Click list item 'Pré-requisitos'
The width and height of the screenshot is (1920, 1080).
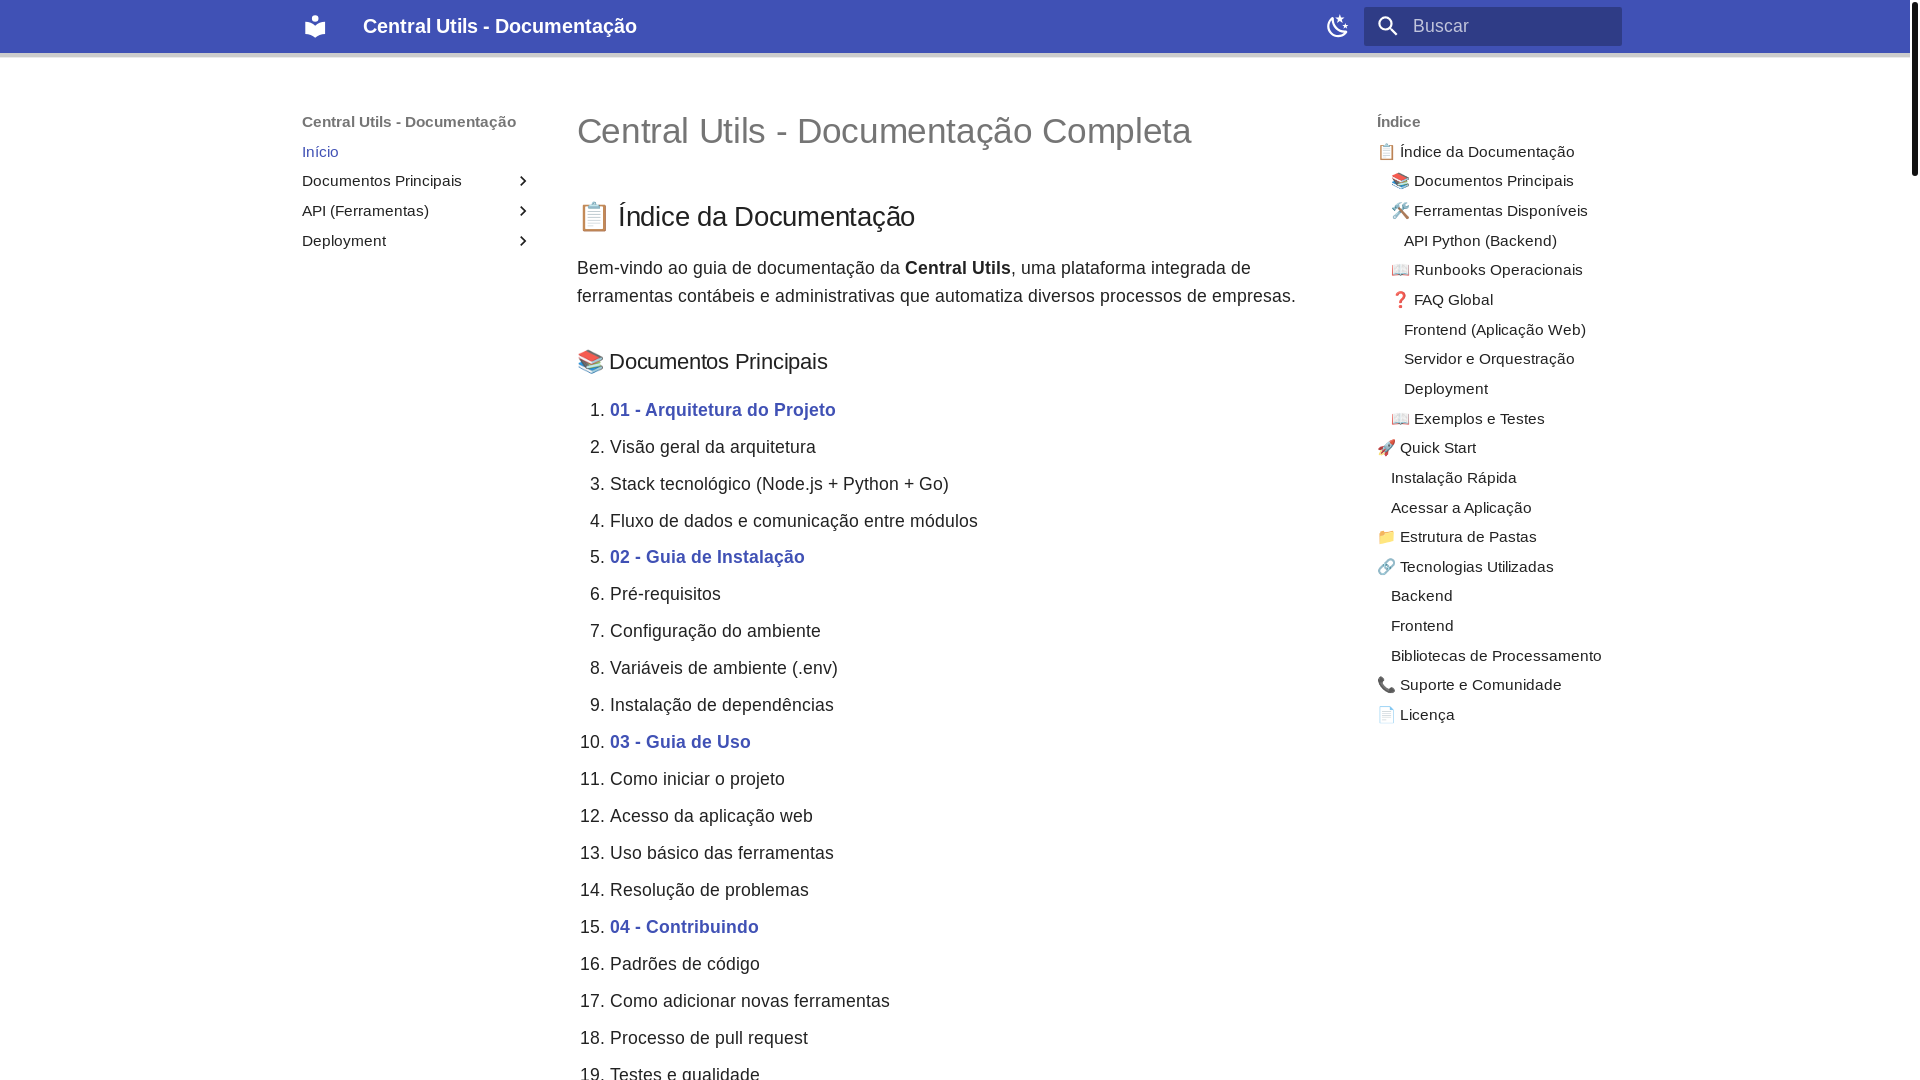[x=665, y=594]
